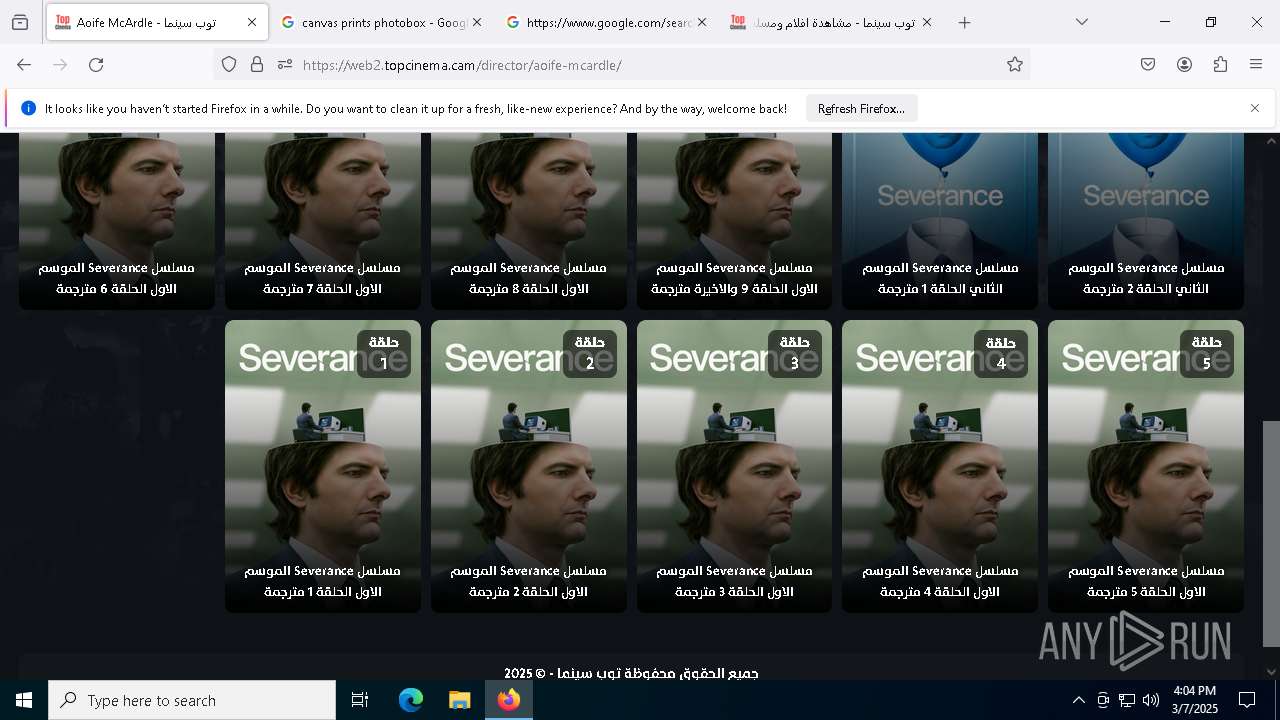Switch to the last Top Cinema tab
The image size is (1280, 720).
831,22
